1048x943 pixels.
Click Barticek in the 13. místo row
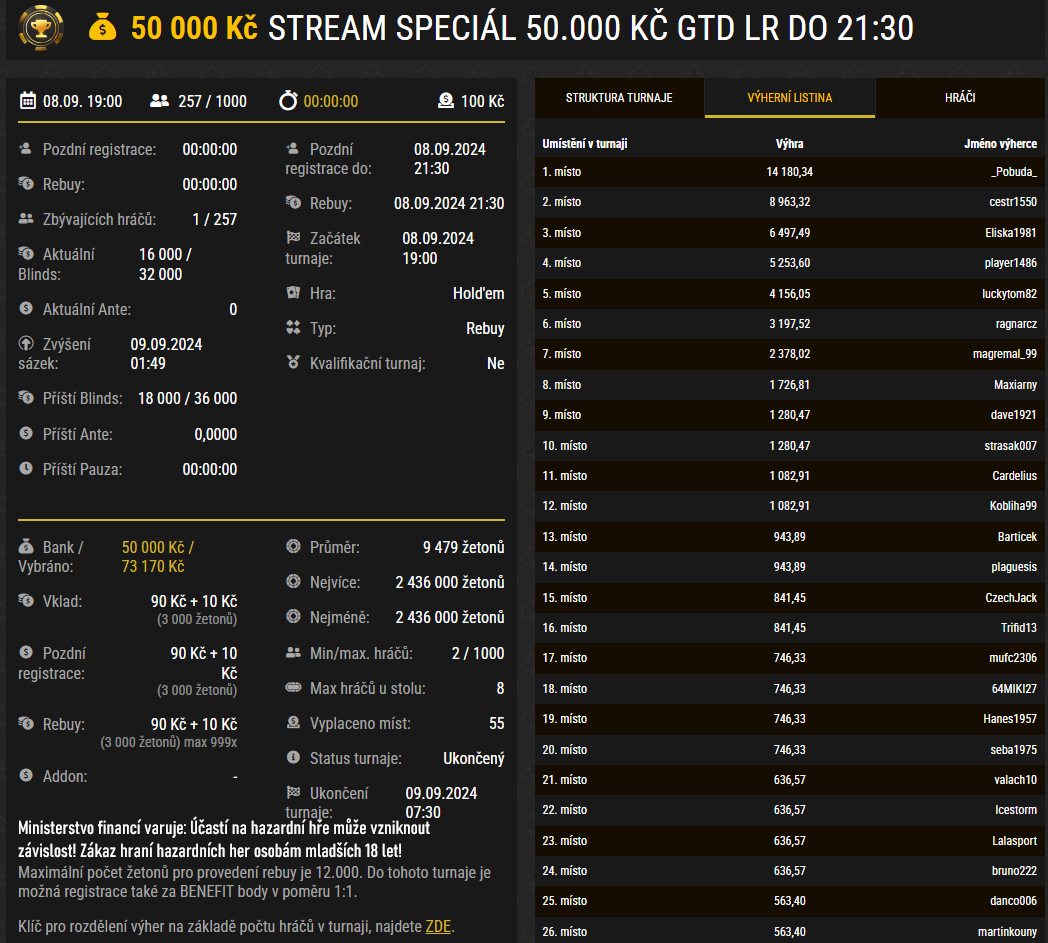[x=1017, y=536]
